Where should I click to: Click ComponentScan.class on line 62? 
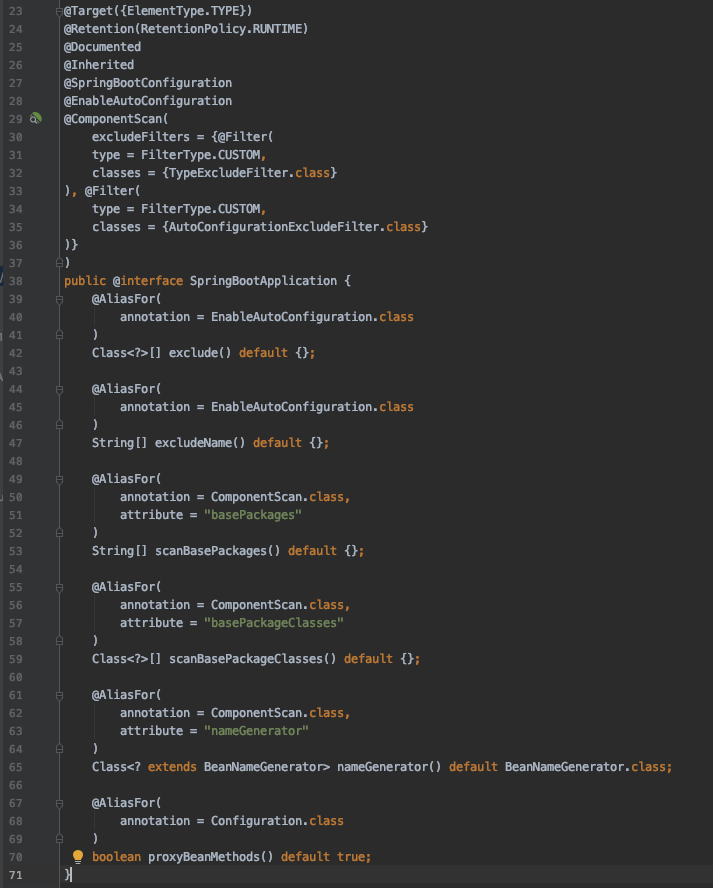[277, 713]
